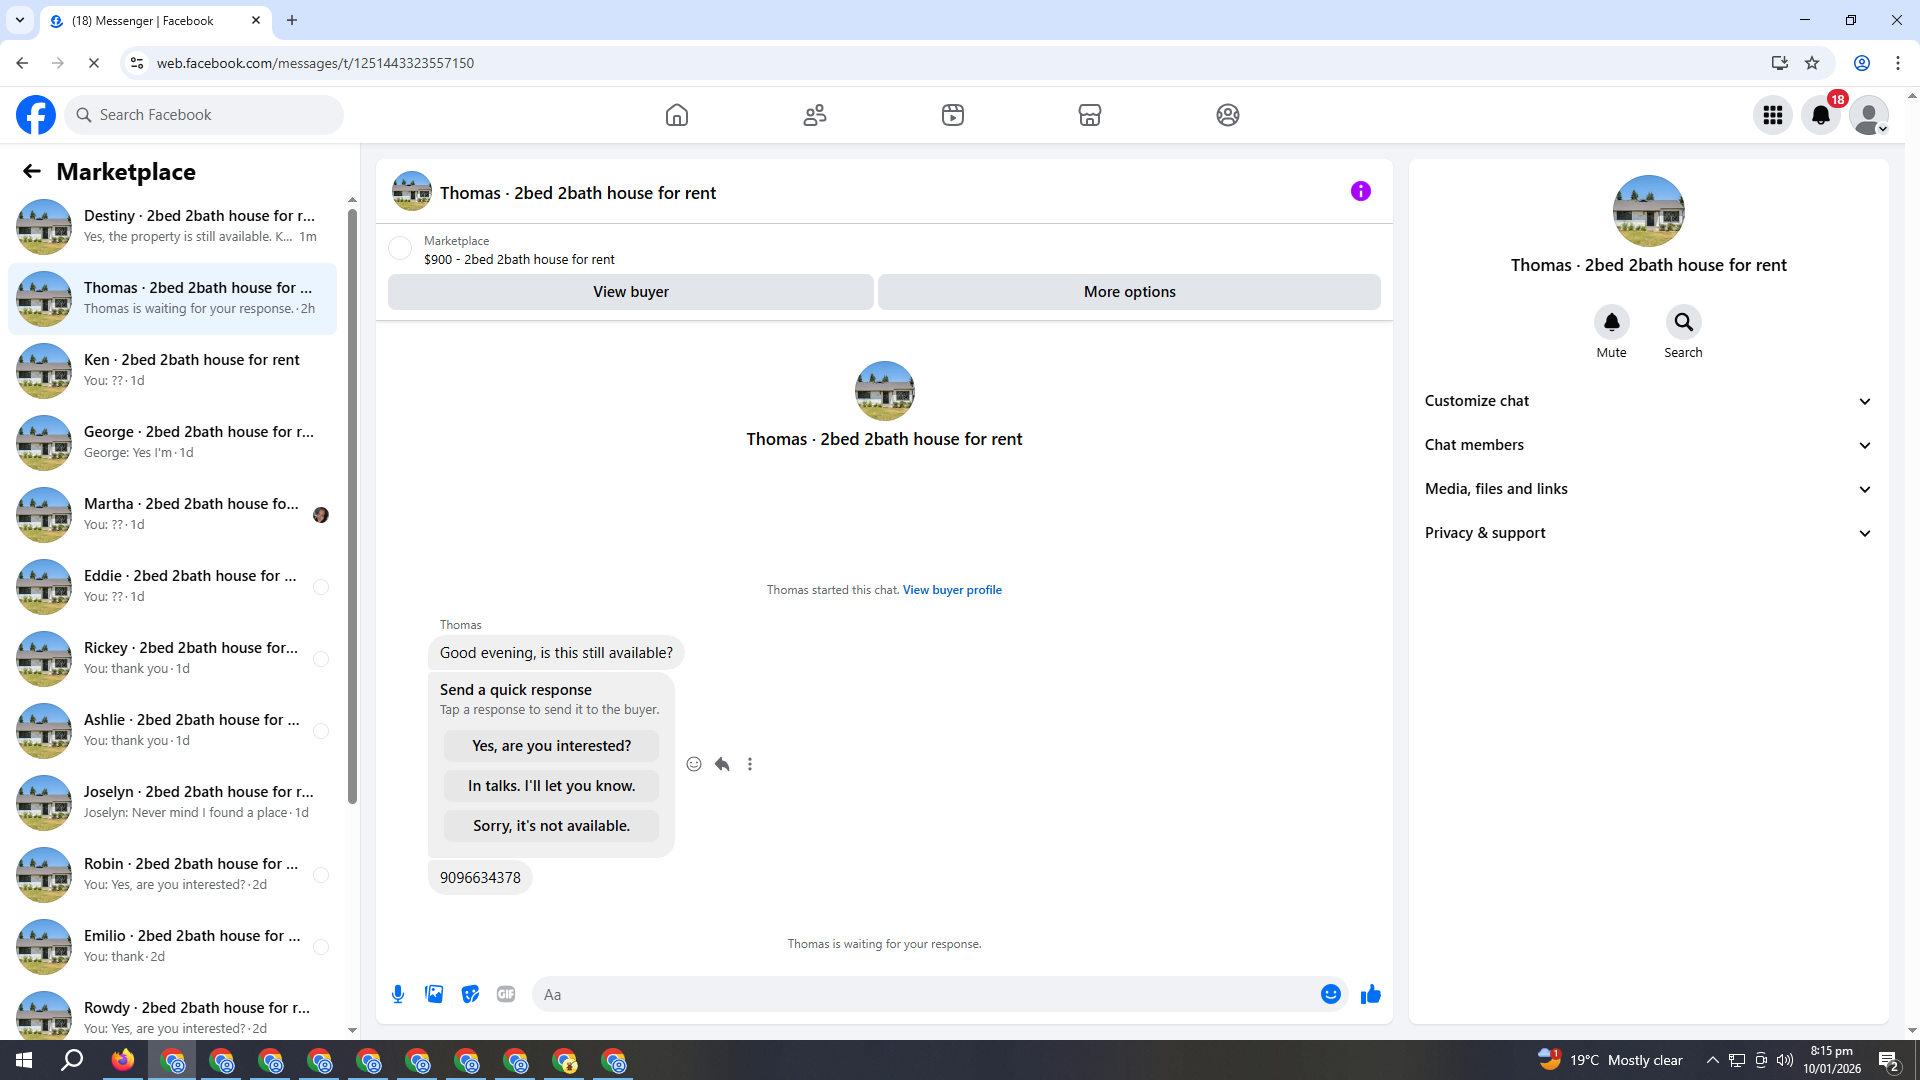Click the reply arrow on quick response
This screenshot has width=1920, height=1080.
(722, 764)
